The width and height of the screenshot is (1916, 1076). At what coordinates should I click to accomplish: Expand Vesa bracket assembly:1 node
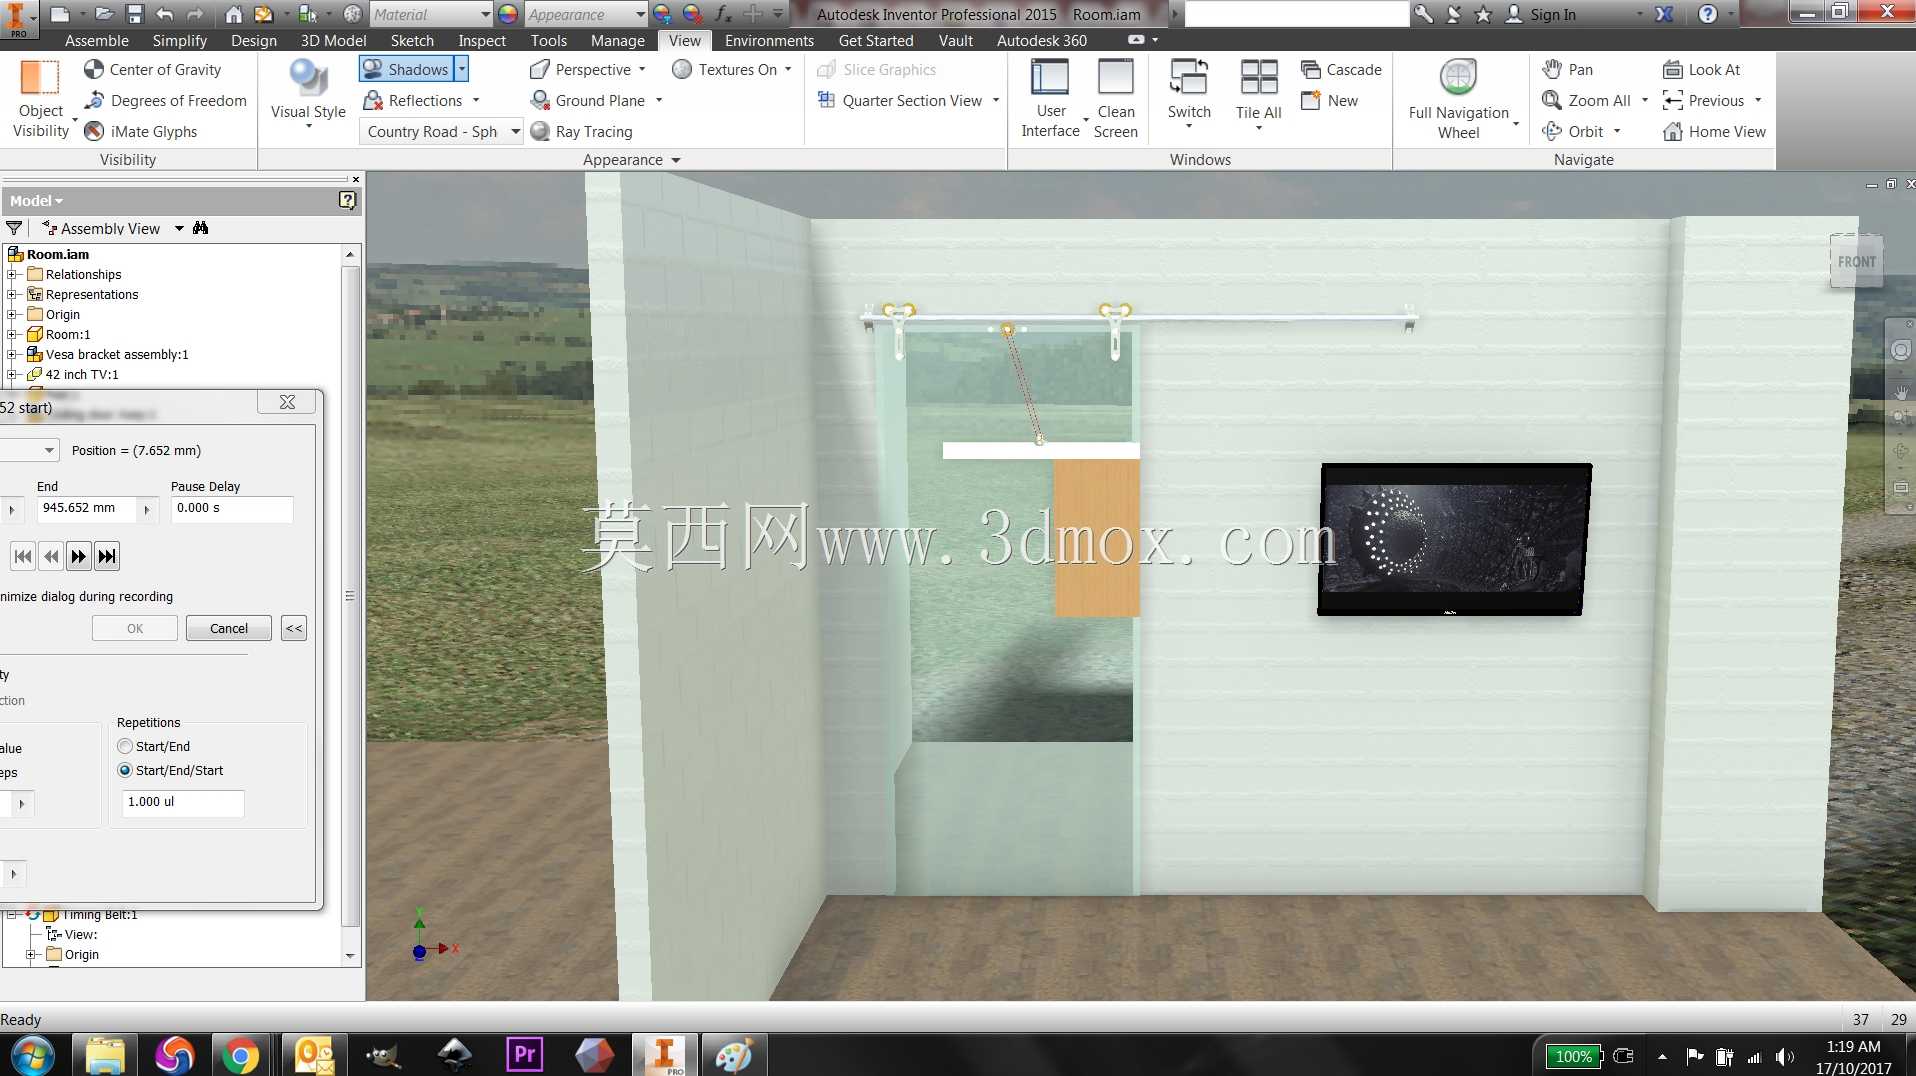(x=12, y=354)
